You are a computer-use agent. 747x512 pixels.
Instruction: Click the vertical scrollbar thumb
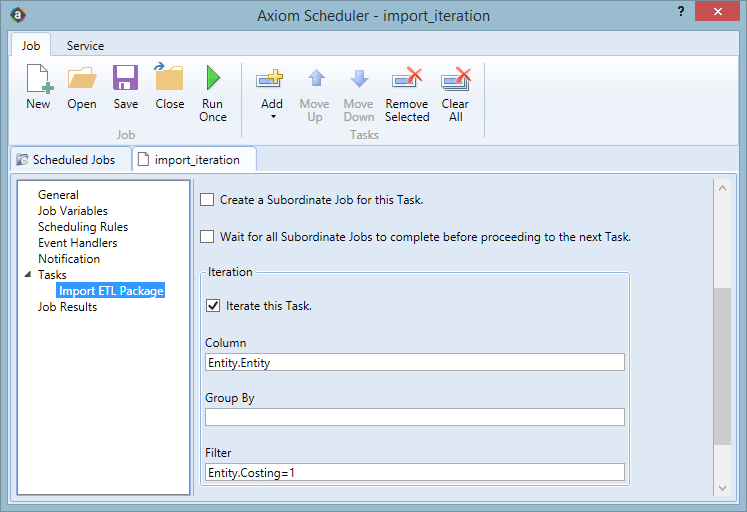coord(722,366)
